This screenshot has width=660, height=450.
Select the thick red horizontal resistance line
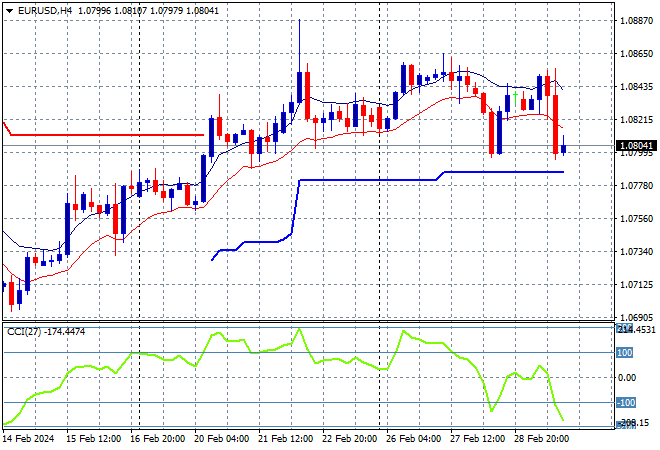tap(105, 135)
